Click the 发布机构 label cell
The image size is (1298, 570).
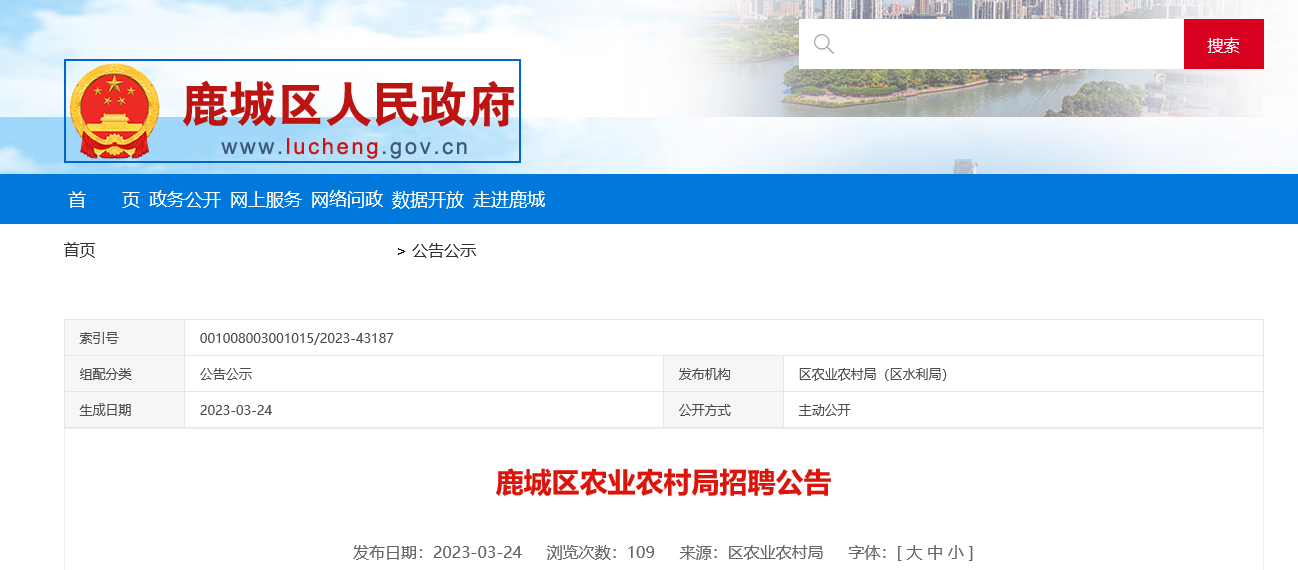coord(723,374)
